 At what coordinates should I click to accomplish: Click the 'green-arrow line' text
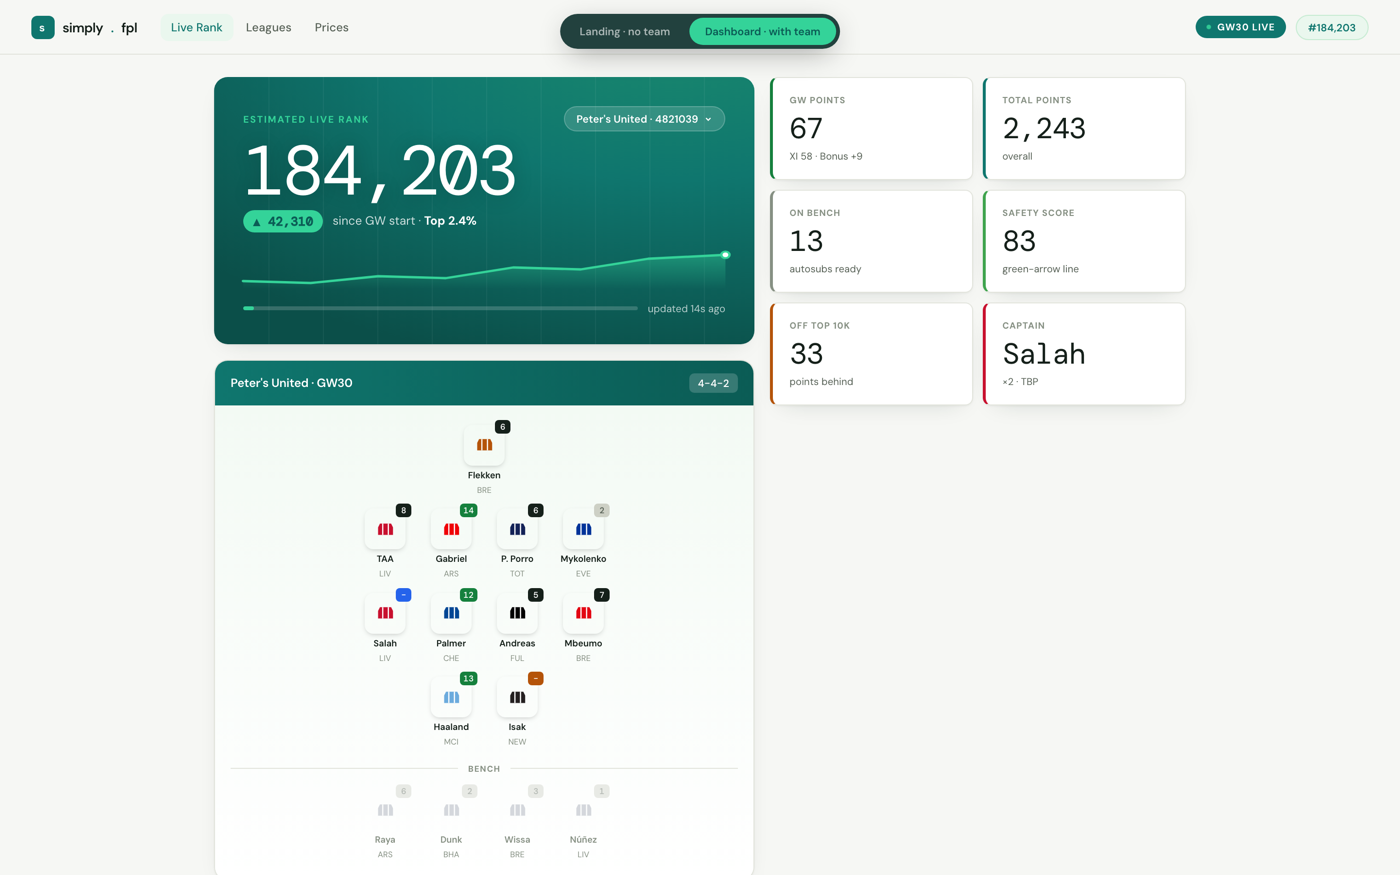pyautogui.click(x=1040, y=269)
